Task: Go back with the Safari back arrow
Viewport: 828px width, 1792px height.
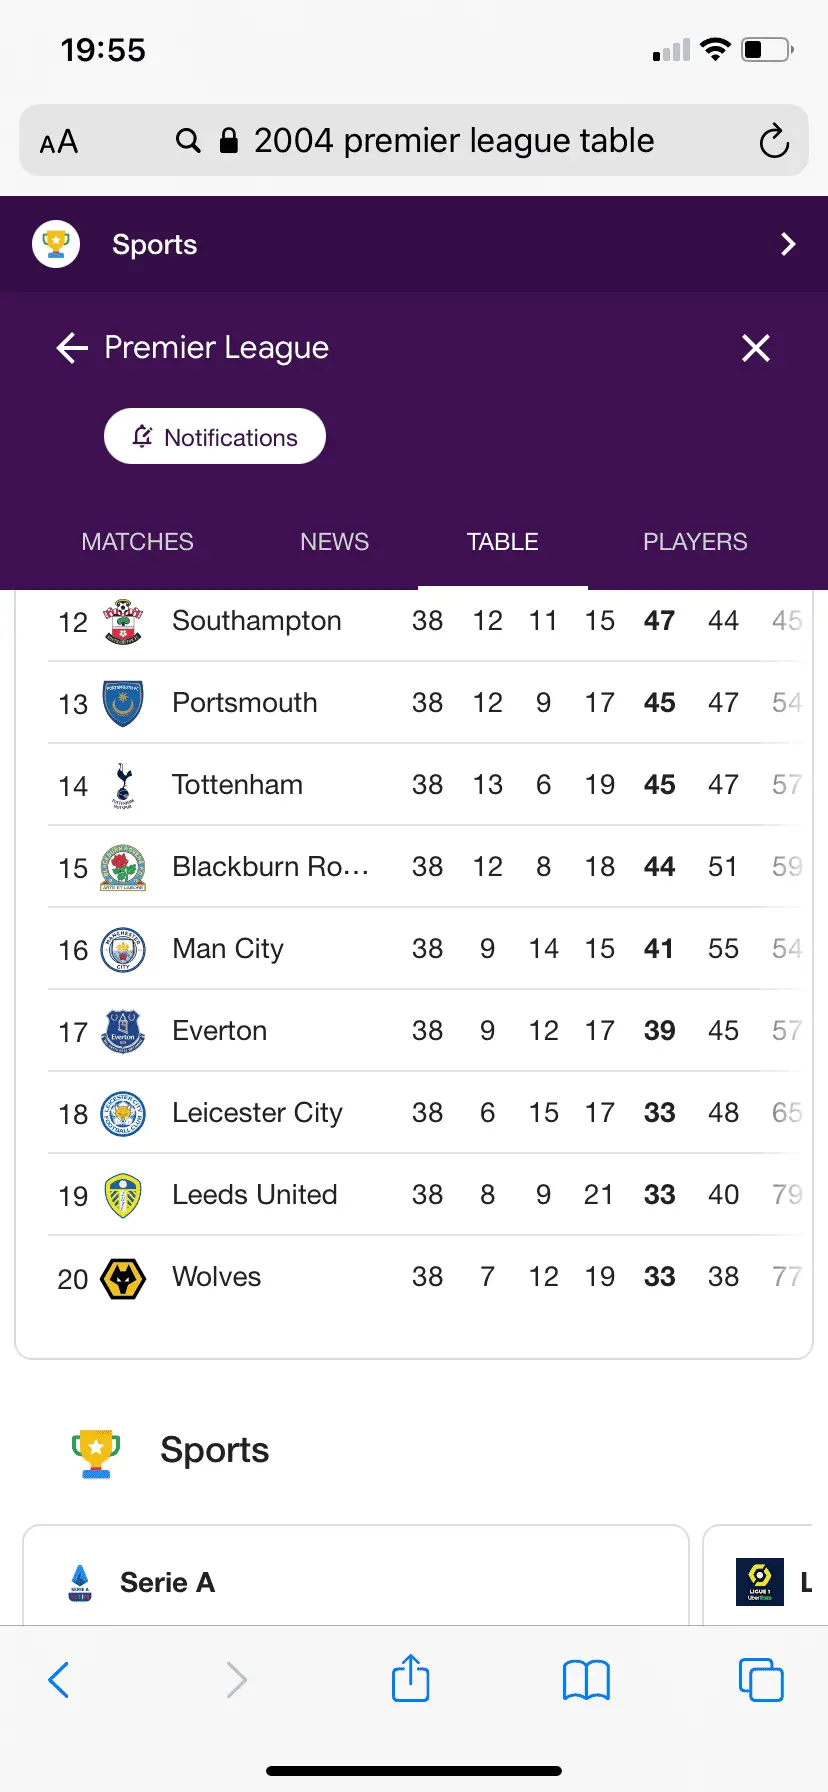Action: click(60, 1679)
